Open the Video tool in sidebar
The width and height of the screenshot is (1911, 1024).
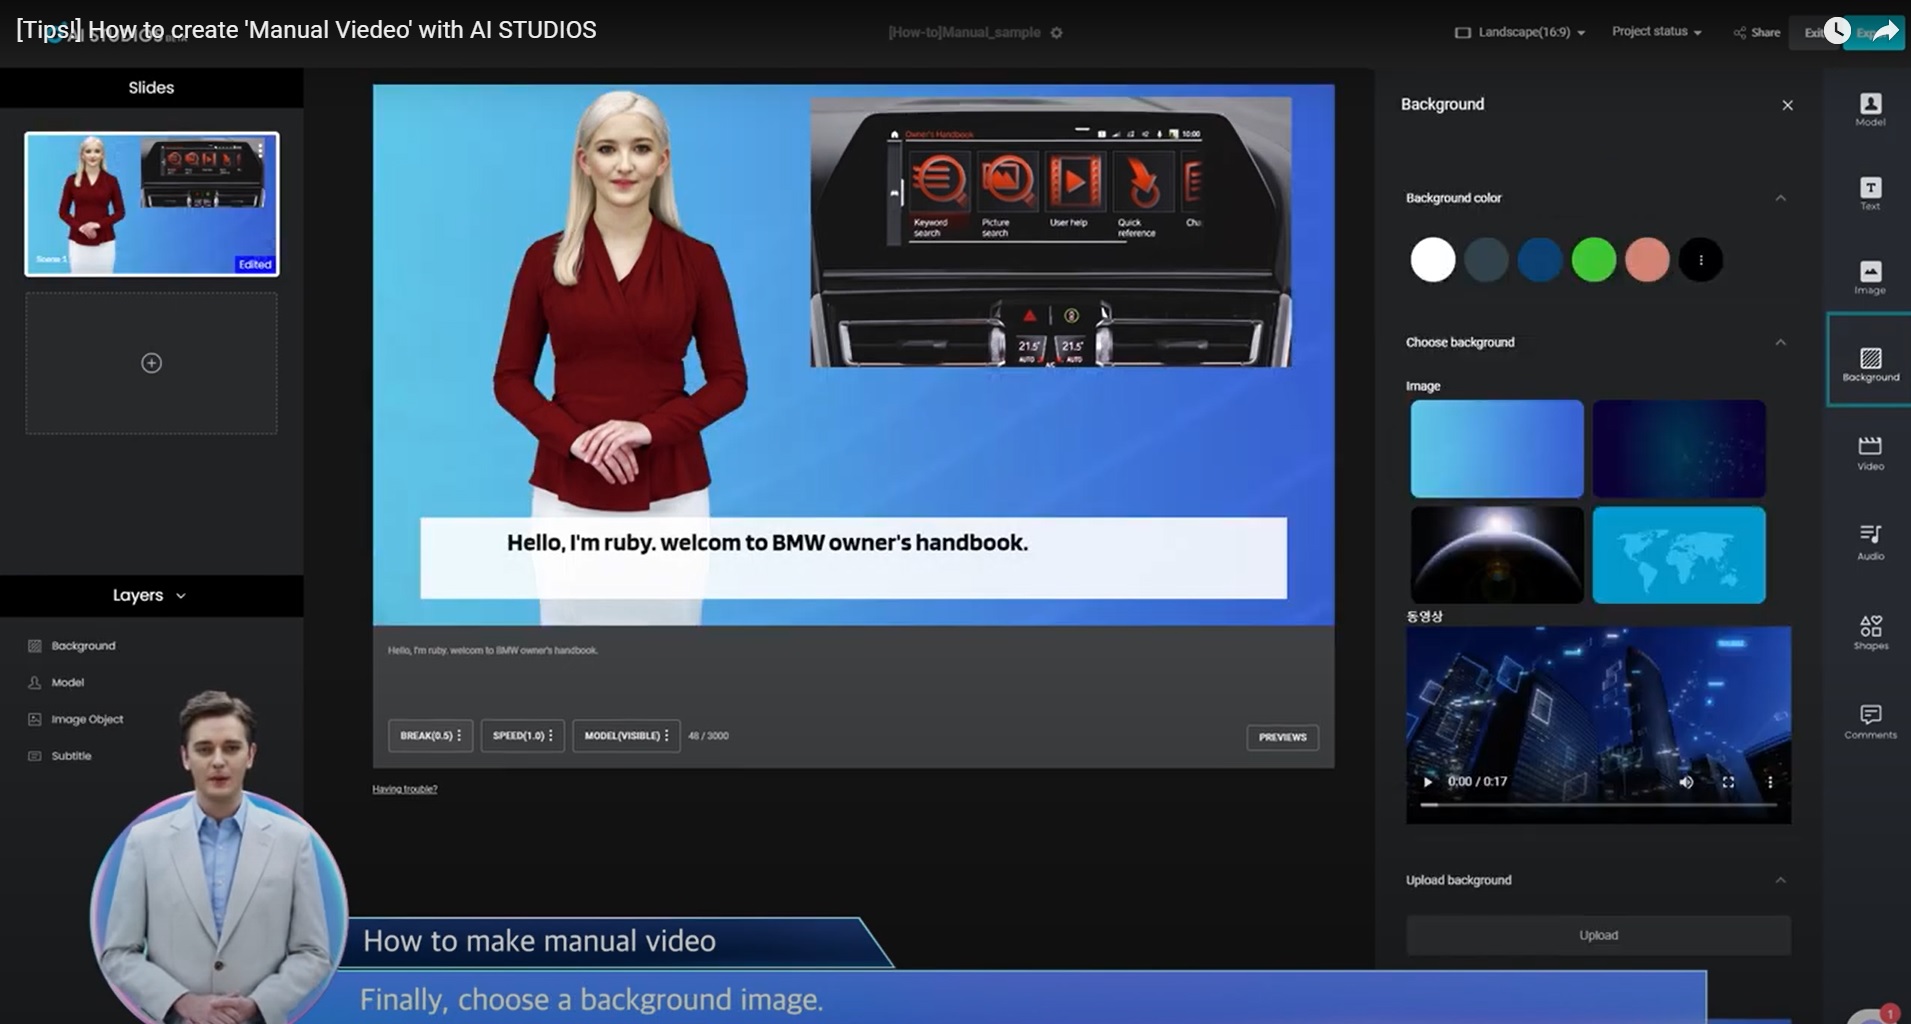pyautogui.click(x=1870, y=453)
